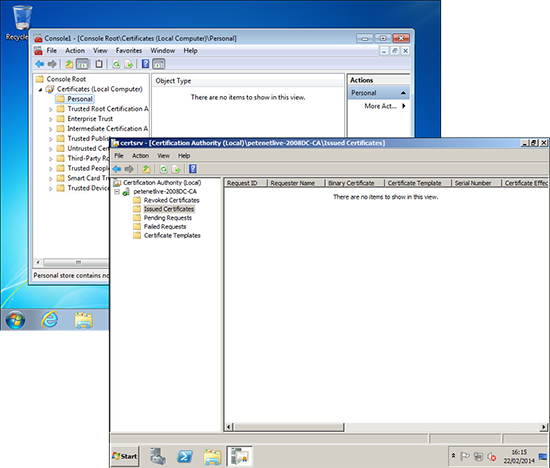Click certsrv horizontal scrollbar right arrow
This screenshot has height=468, width=550.
[x=544, y=427]
